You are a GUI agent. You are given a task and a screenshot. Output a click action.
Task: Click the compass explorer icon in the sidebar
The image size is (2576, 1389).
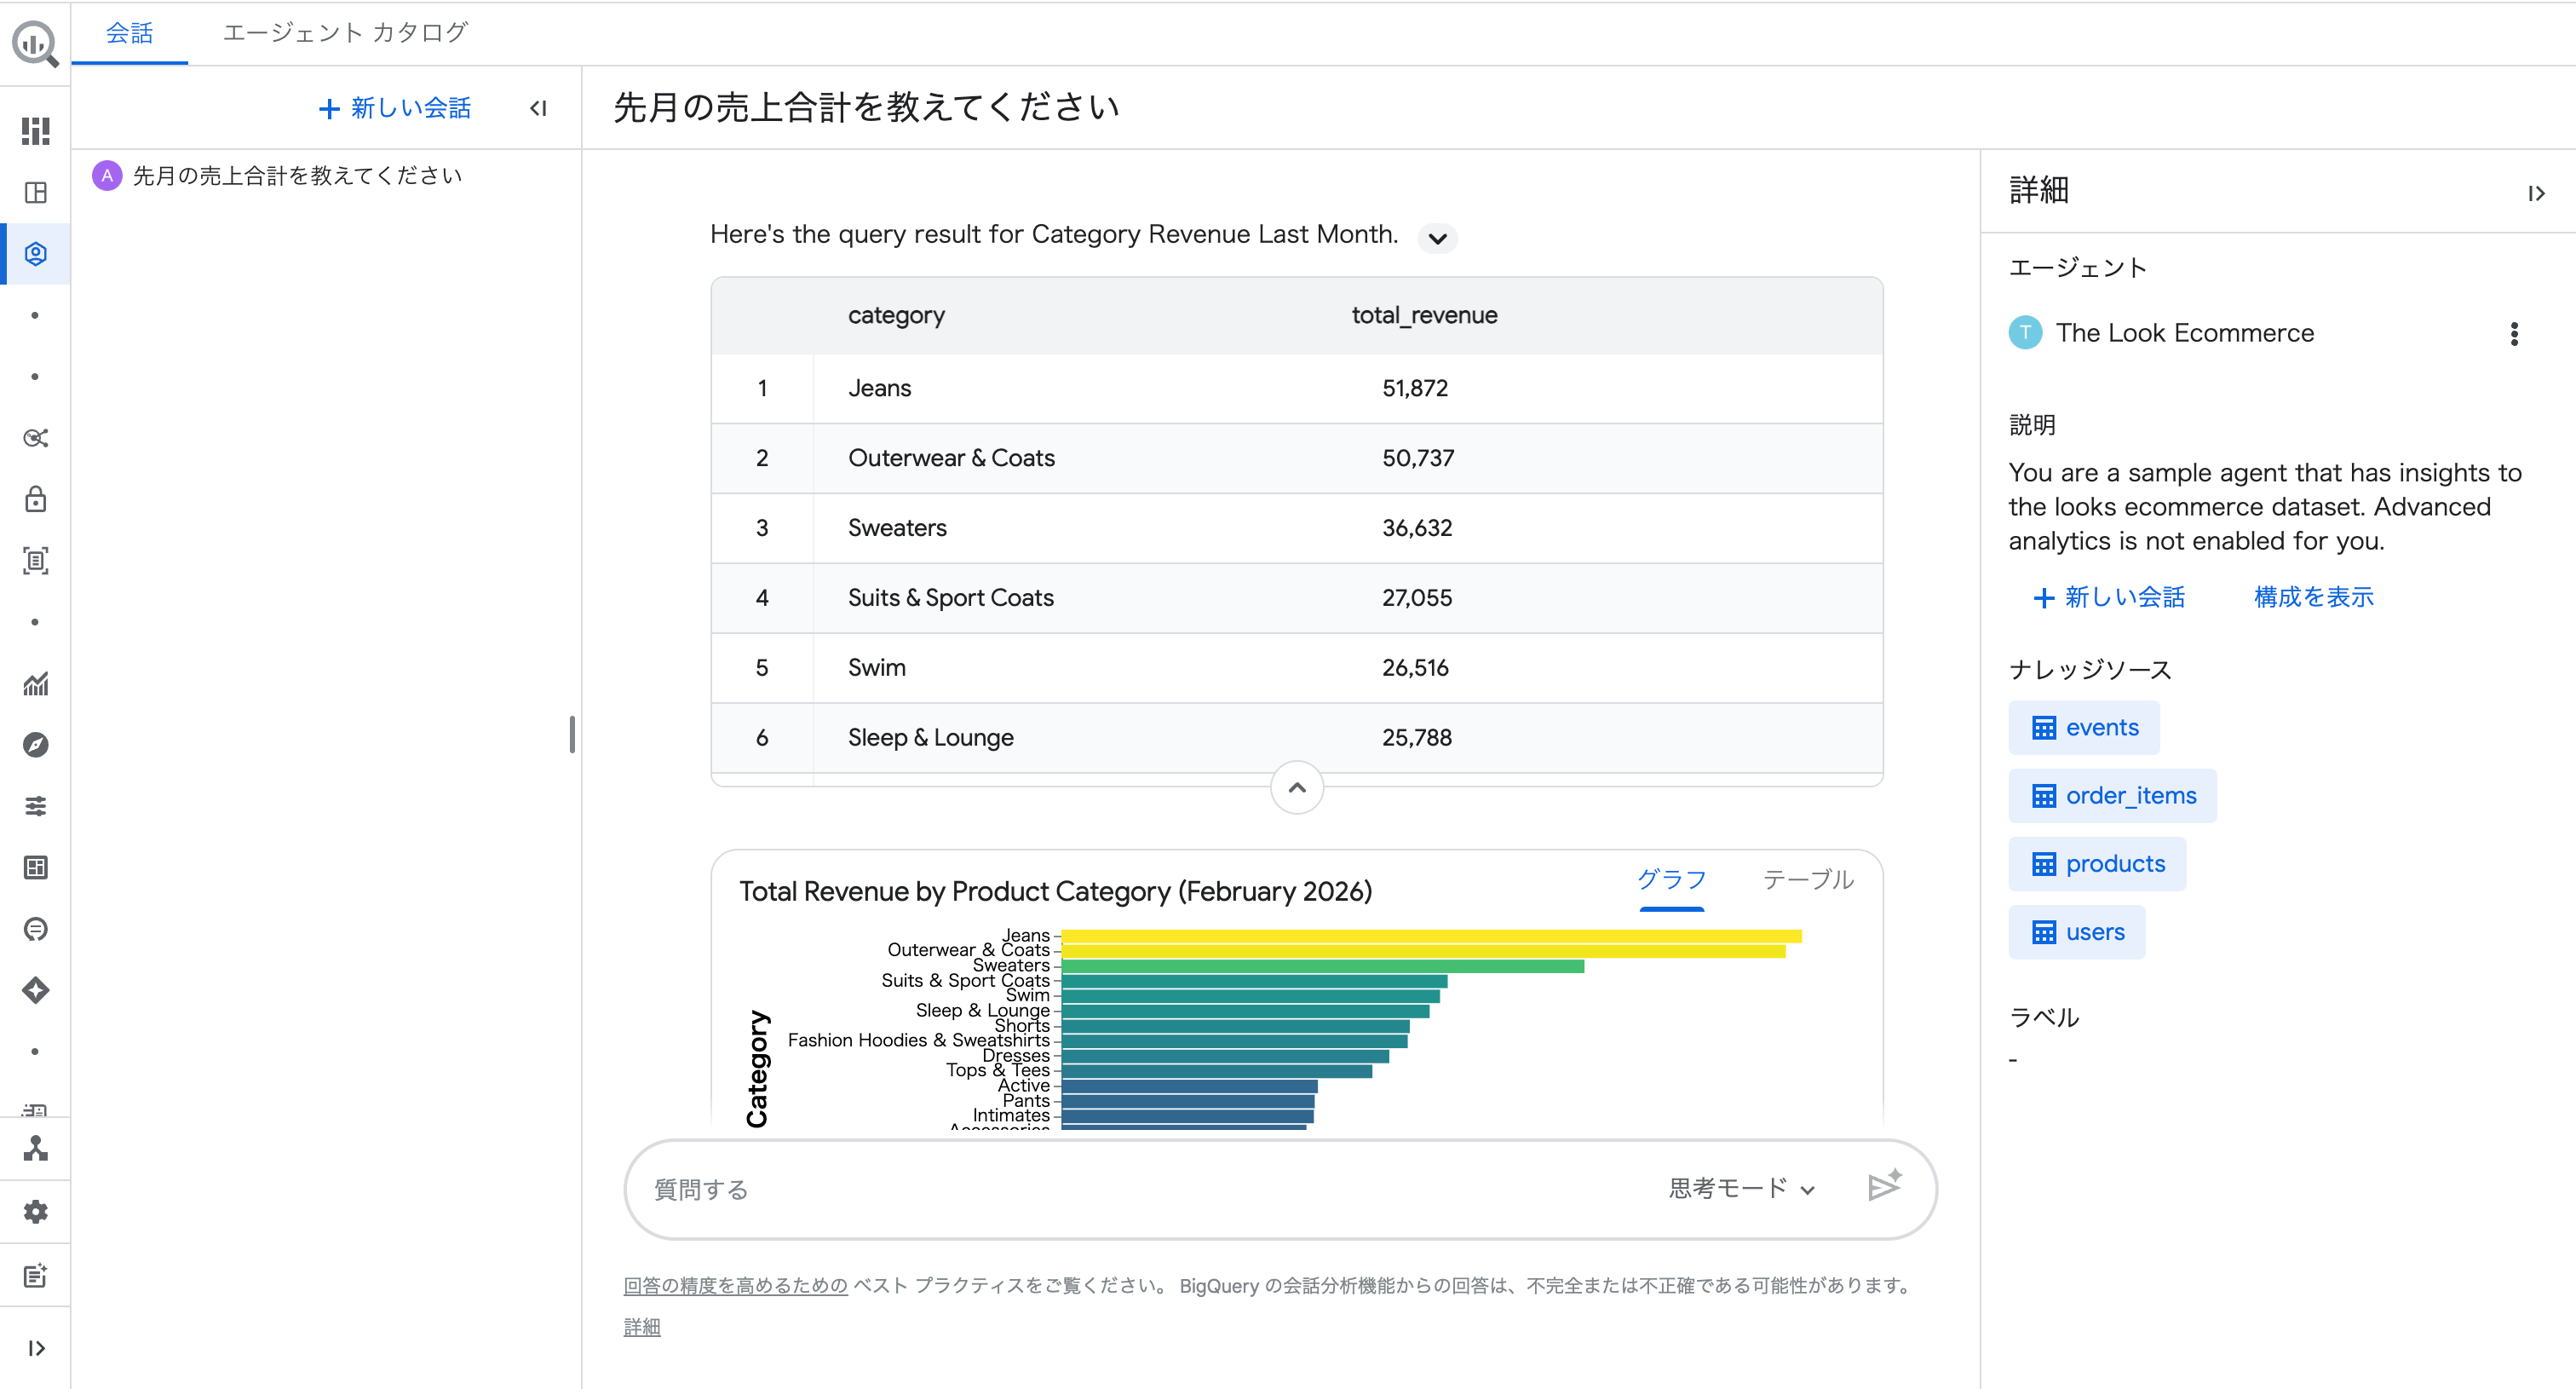pyautogui.click(x=35, y=744)
